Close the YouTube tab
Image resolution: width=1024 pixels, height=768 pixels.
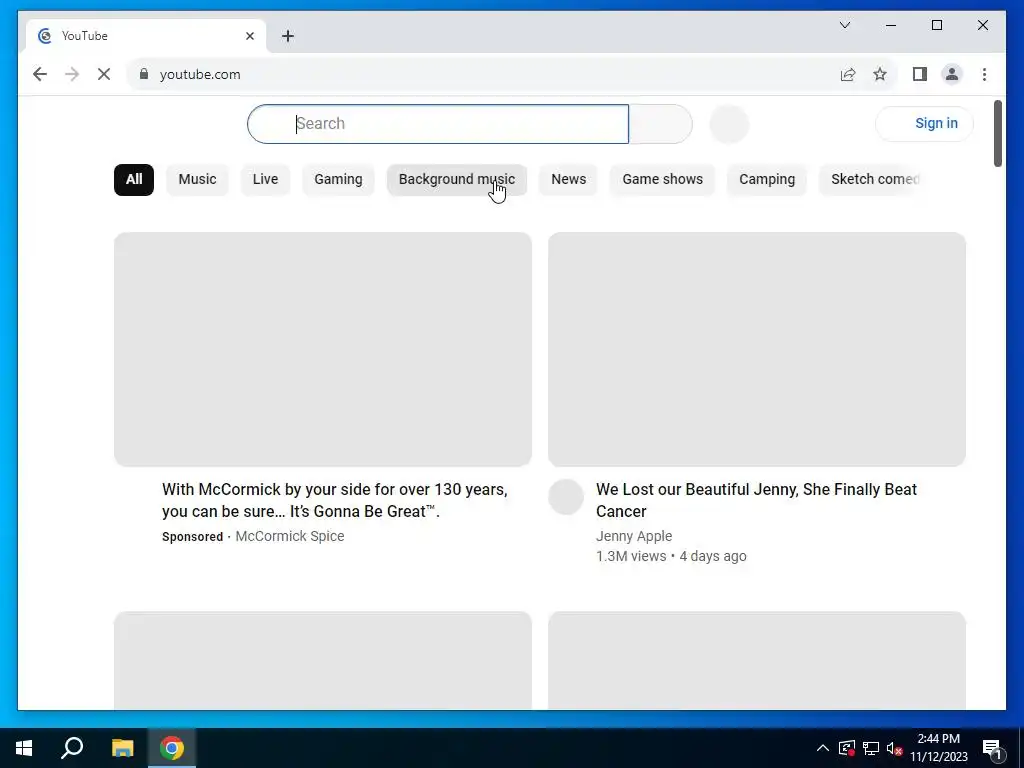(x=249, y=36)
